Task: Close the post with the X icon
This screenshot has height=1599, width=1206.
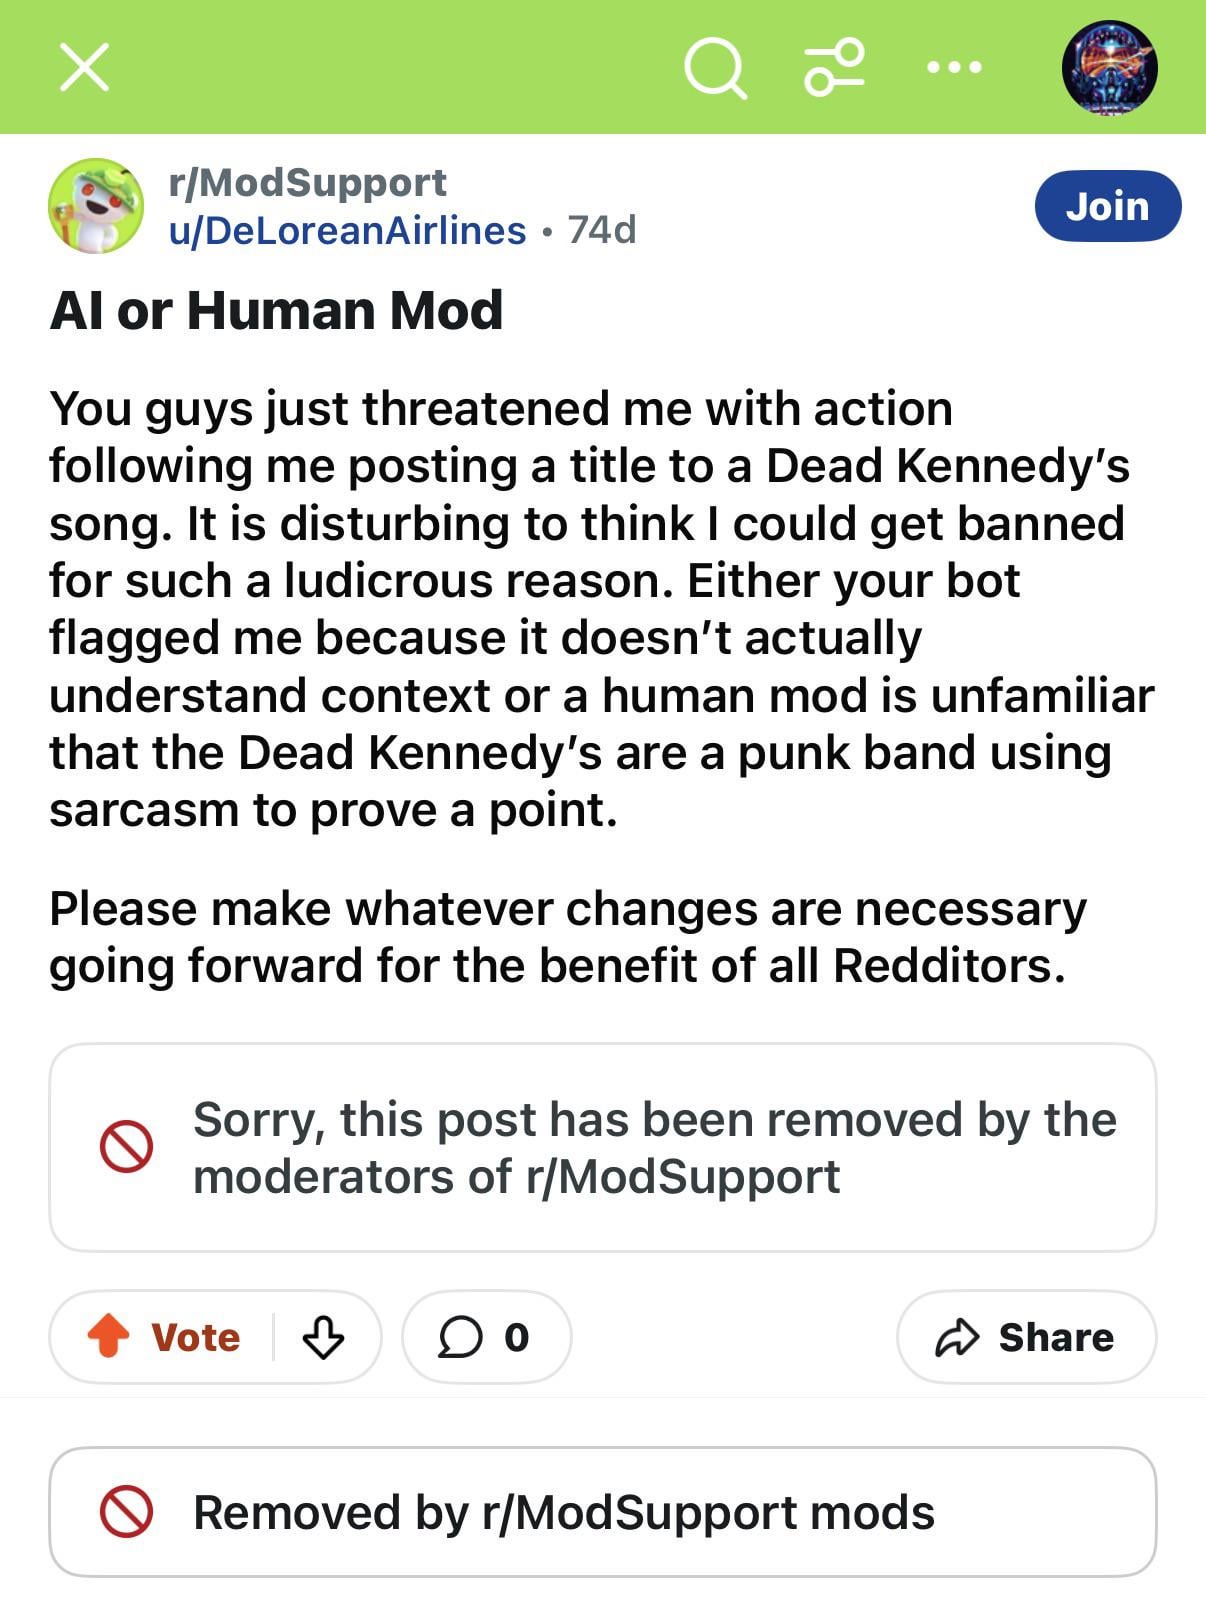Action: click(84, 68)
